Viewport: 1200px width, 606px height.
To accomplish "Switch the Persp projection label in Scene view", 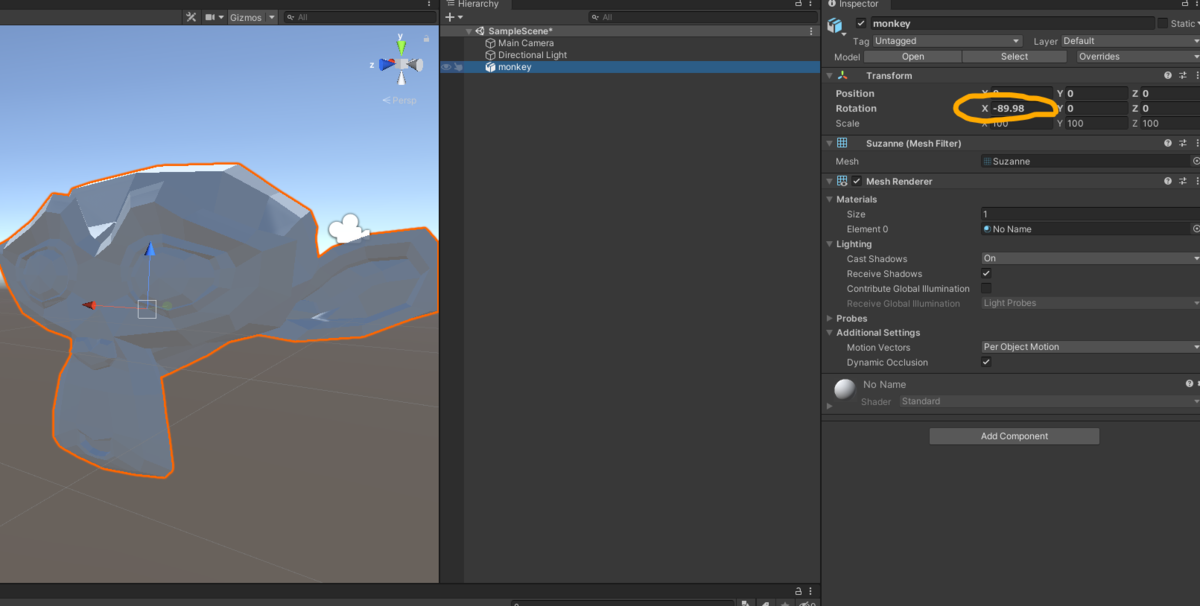I will 400,100.
